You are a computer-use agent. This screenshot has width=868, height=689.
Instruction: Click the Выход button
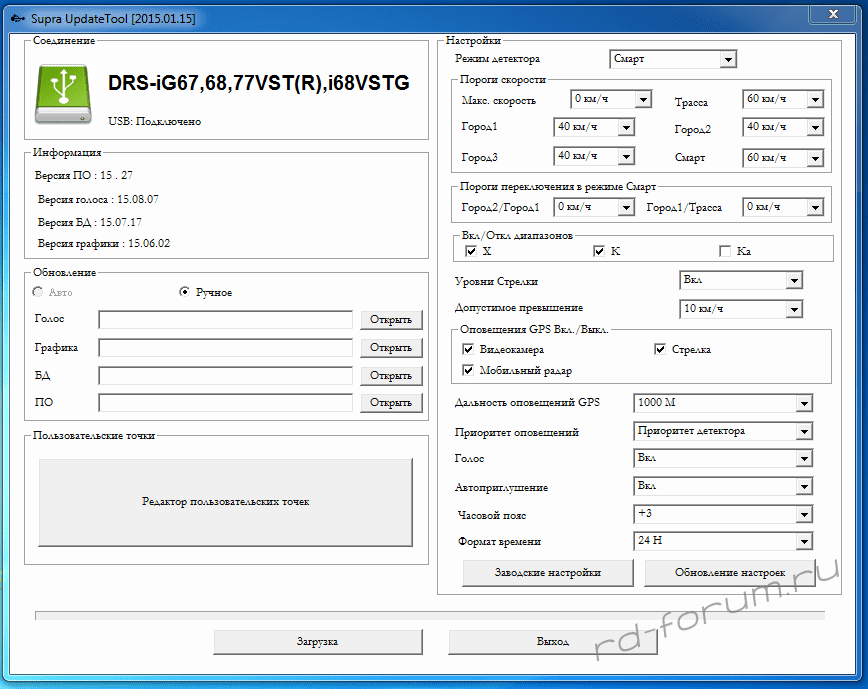(x=552, y=642)
